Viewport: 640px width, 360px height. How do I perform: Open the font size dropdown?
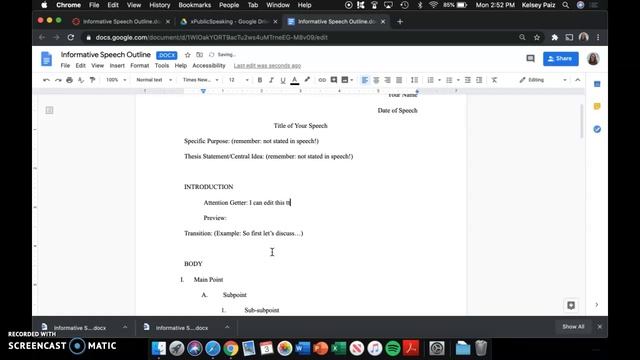tap(238, 80)
